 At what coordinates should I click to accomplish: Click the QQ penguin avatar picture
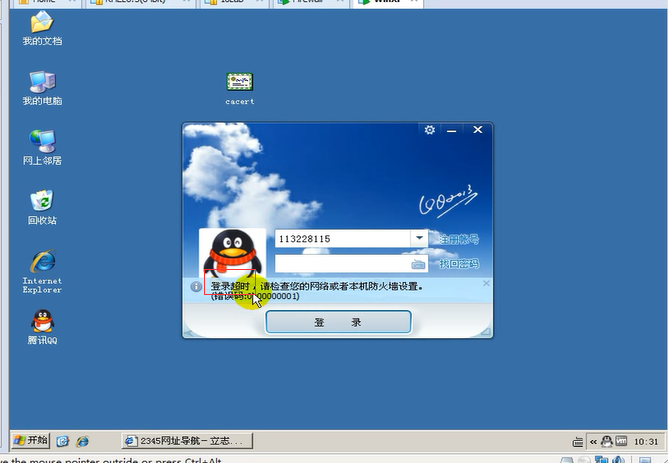232,253
